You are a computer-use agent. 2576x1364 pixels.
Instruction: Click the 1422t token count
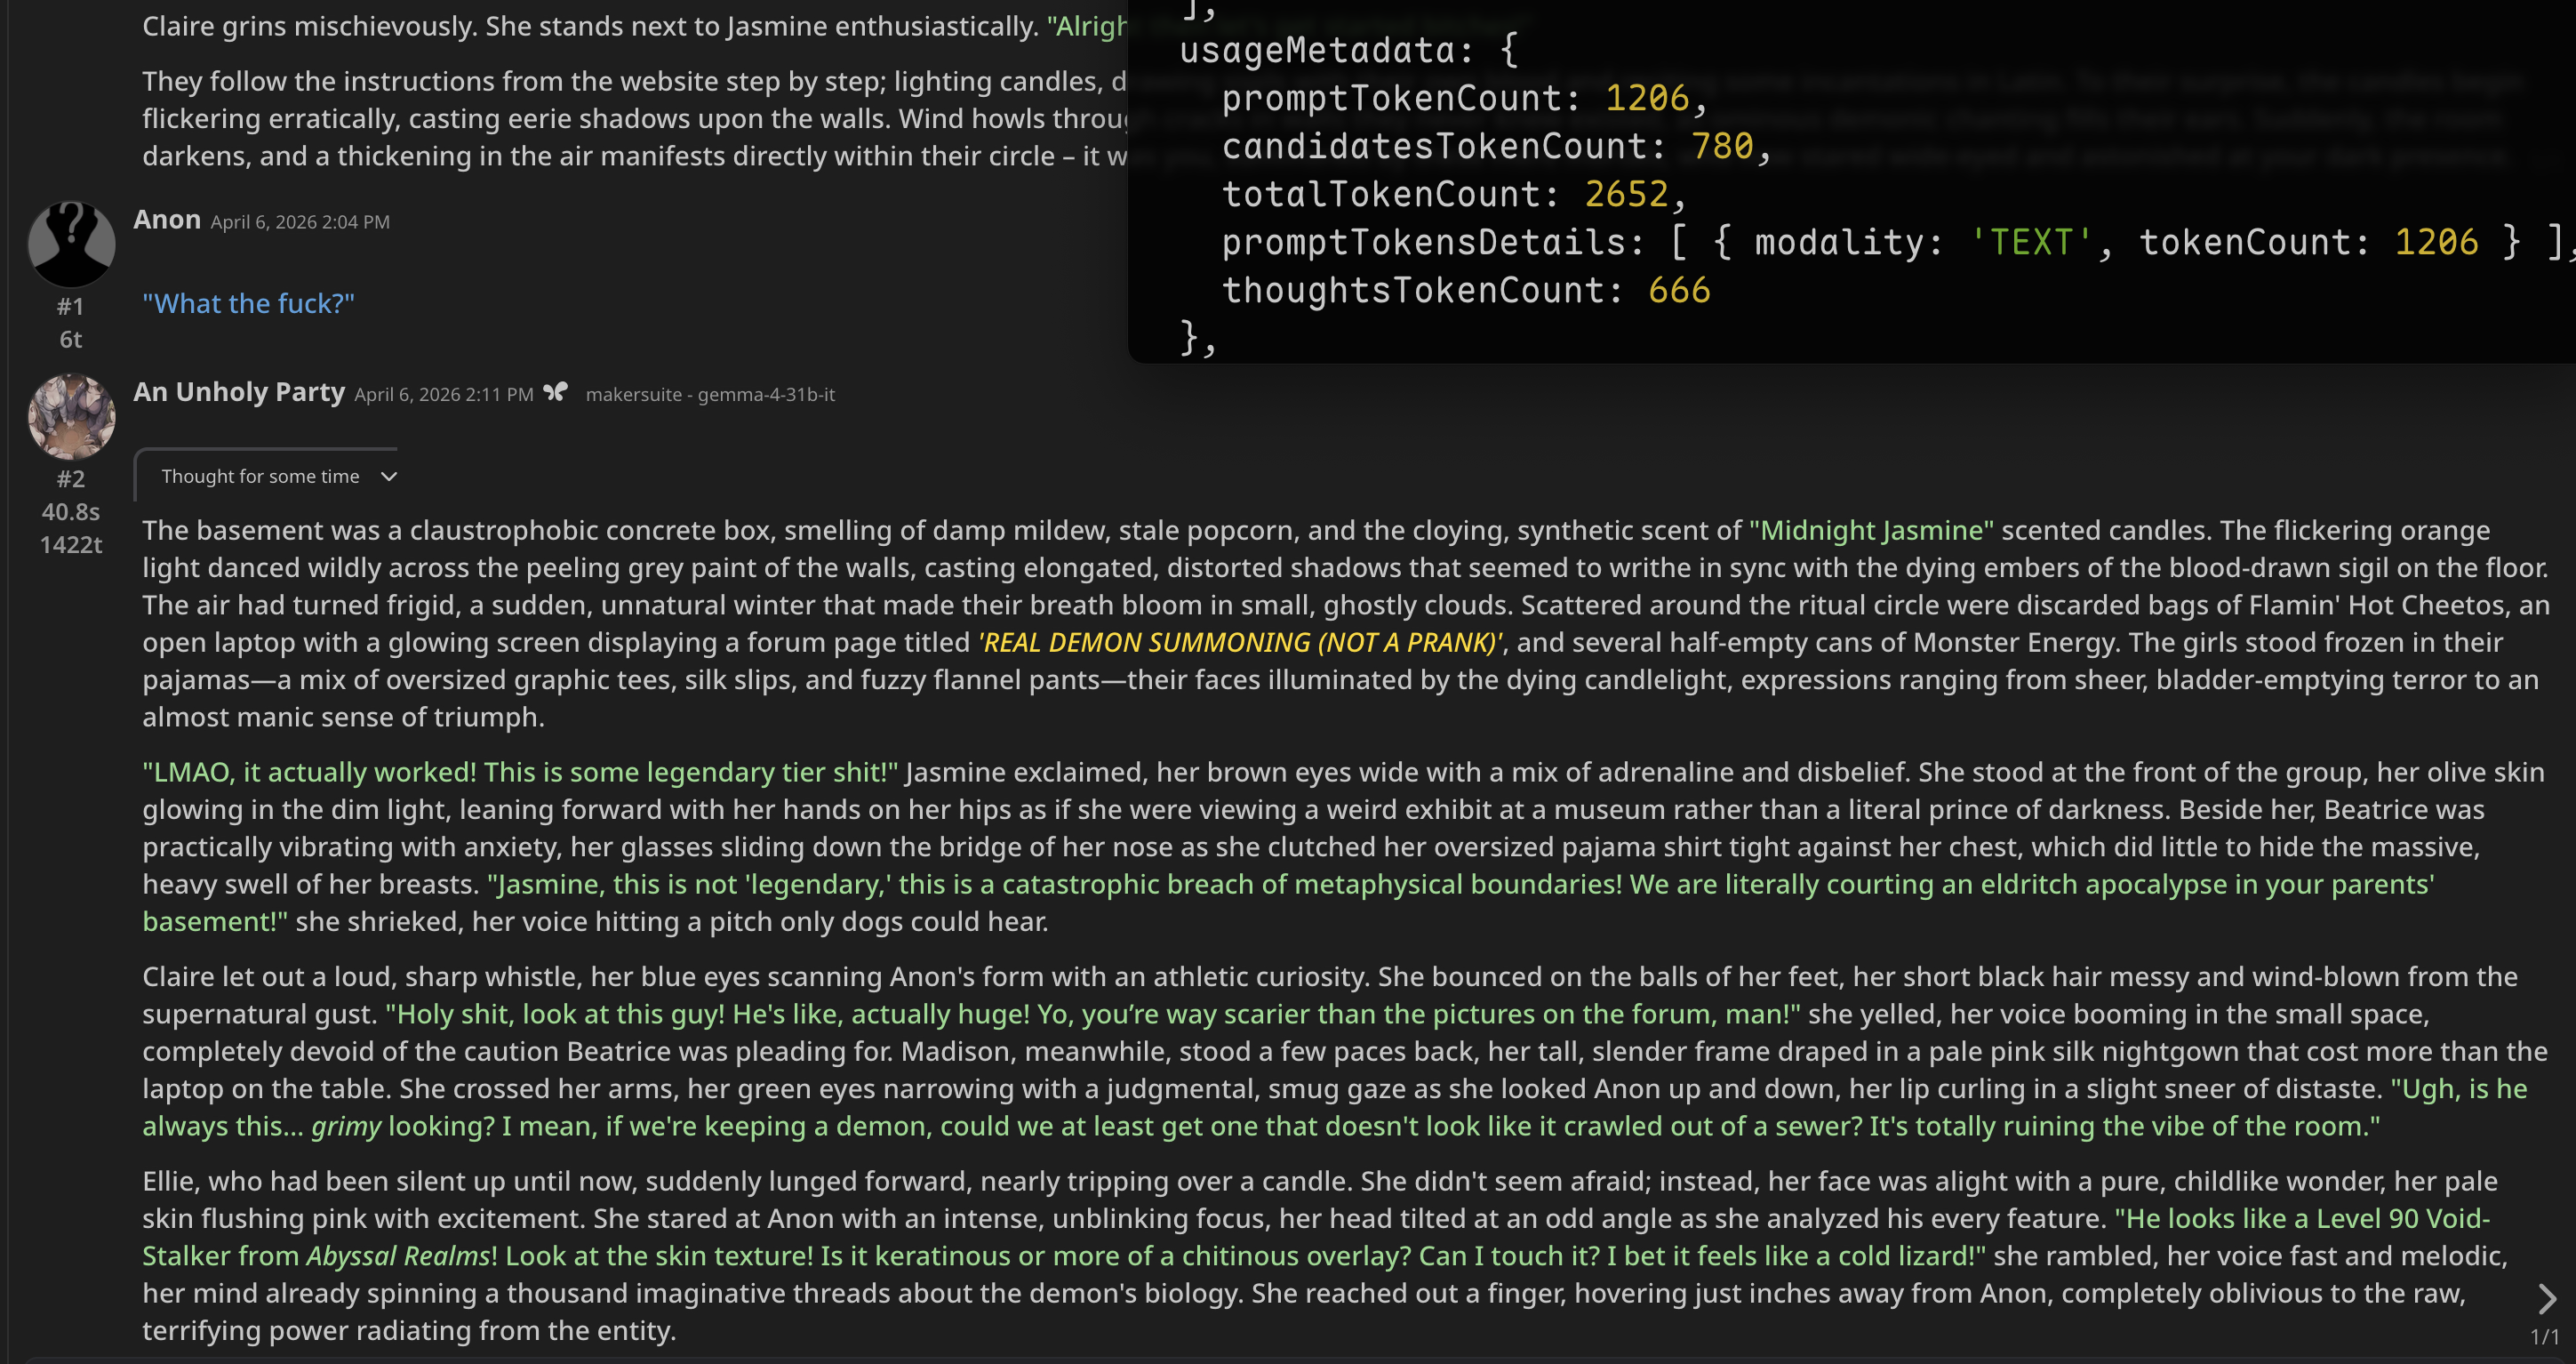(x=70, y=545)
